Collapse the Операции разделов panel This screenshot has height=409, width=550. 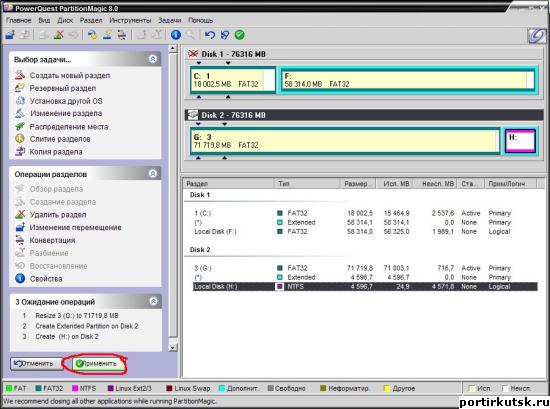click(153, 173)
